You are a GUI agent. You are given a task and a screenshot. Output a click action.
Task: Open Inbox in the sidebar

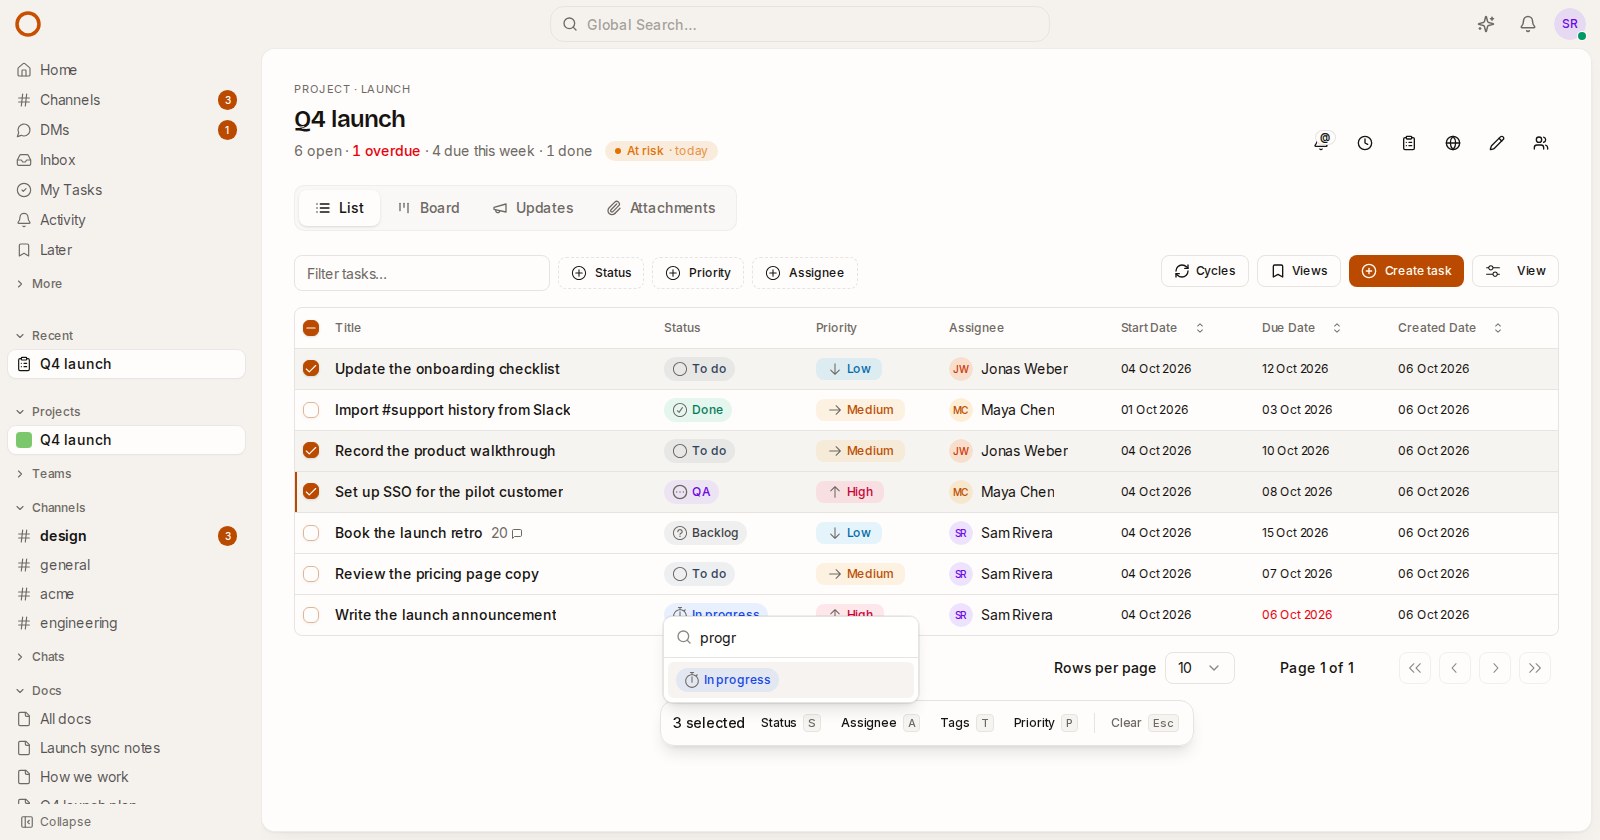(x=126, y=160)
